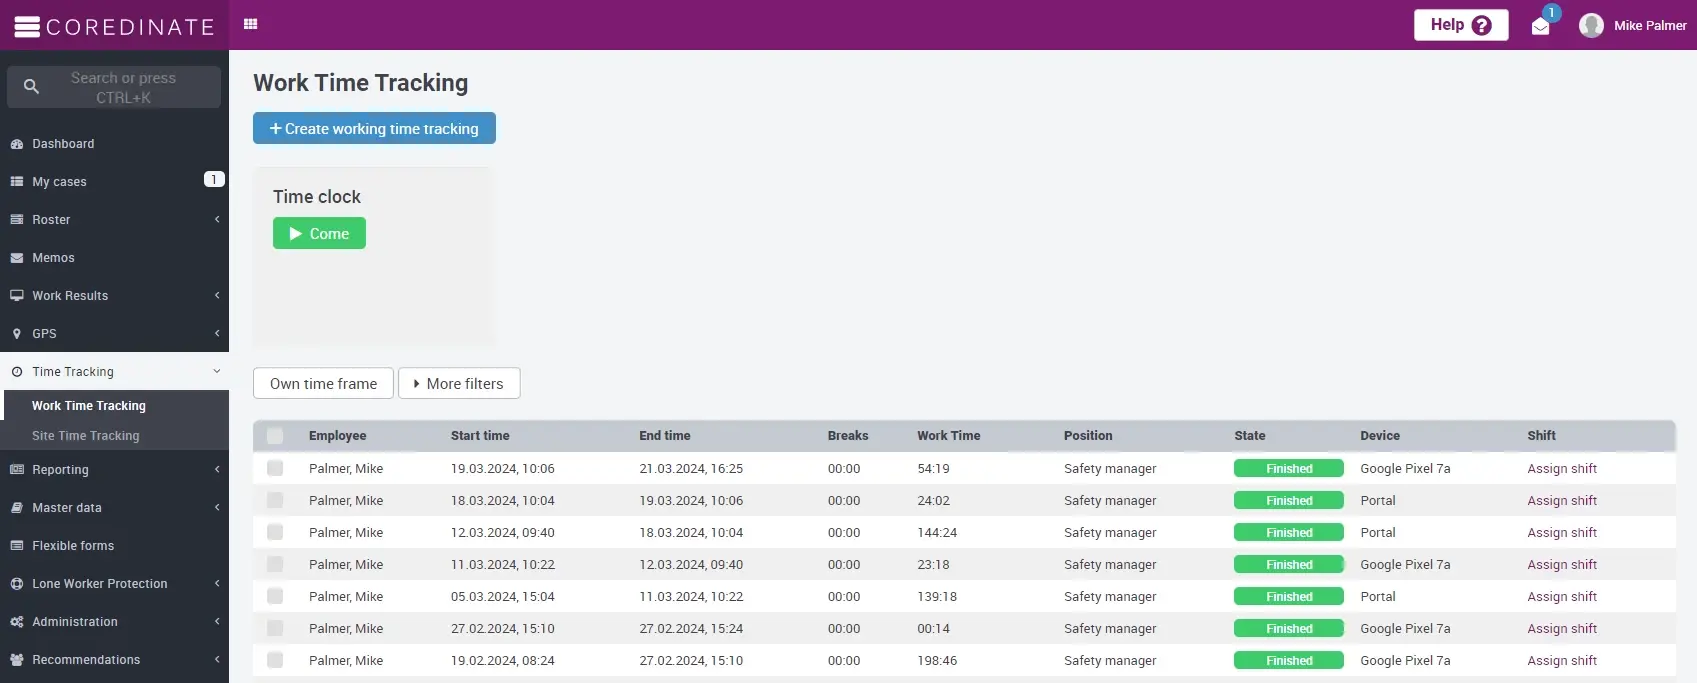
Task: Select the checkbox for 27.02.2024, 15:10 row
Action: 275,629
